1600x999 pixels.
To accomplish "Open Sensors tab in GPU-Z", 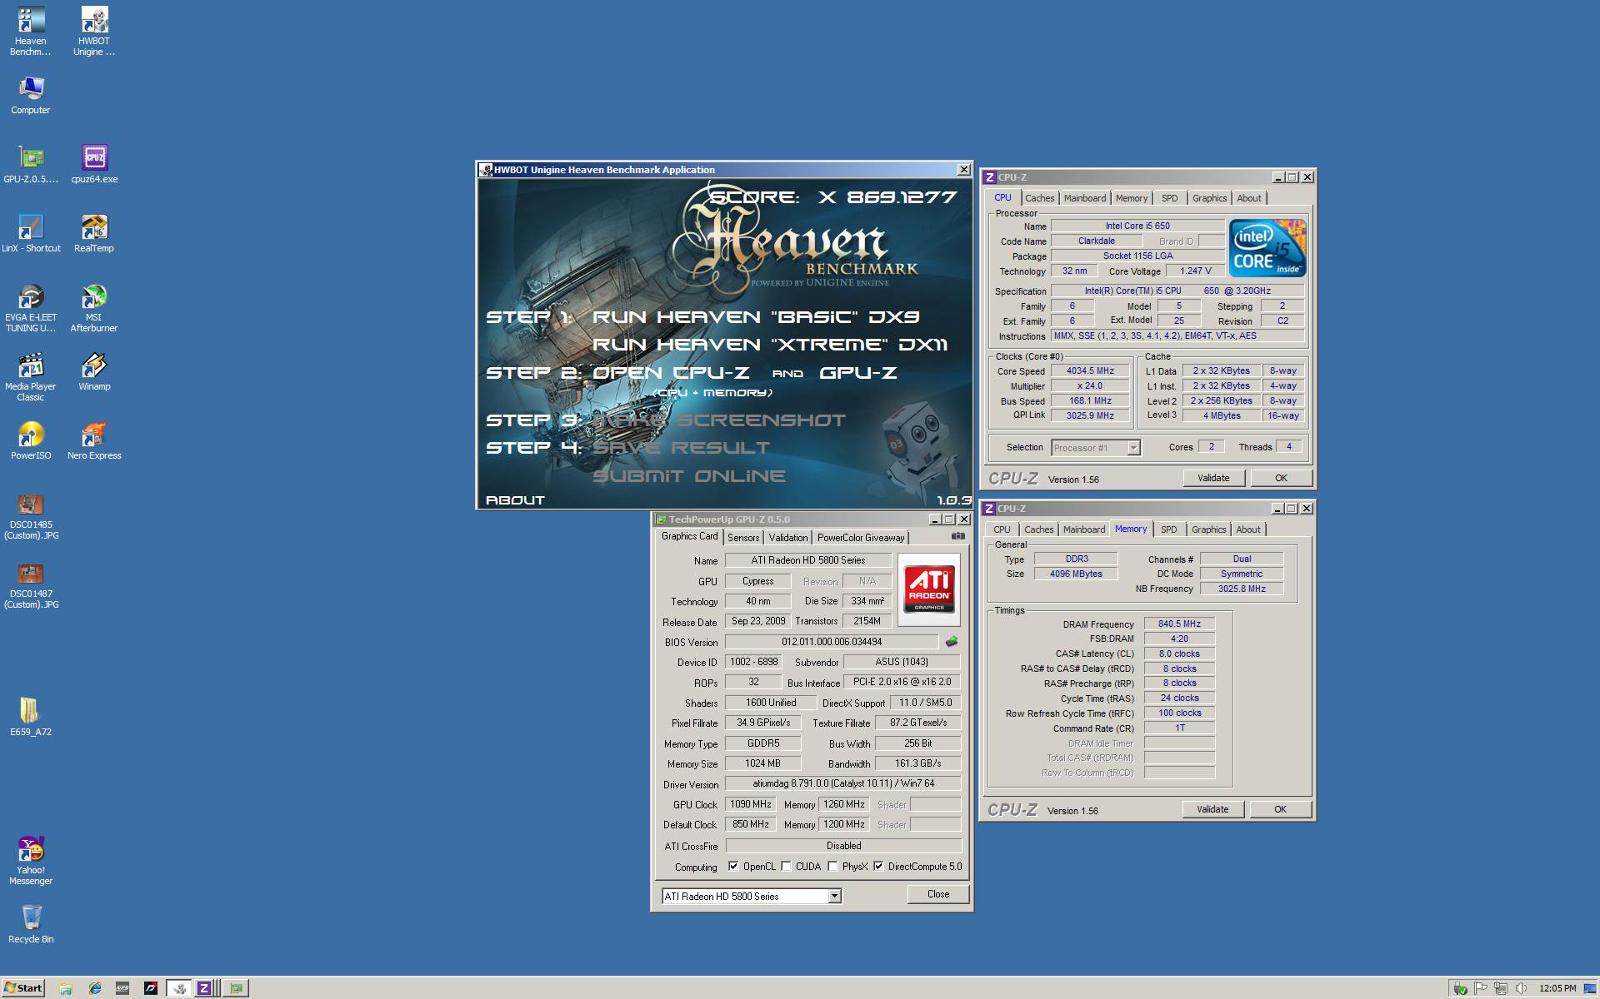I will click(x=743, y=538).
